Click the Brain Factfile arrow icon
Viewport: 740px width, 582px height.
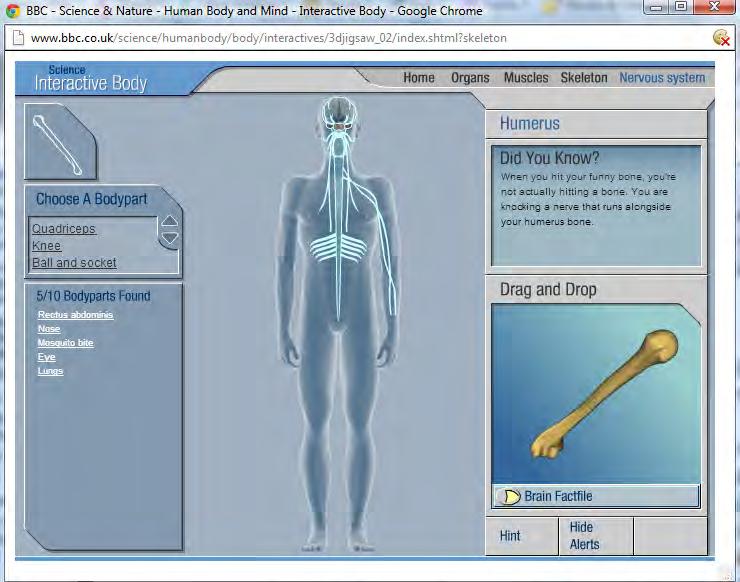pyautogui.click(x=509, y=497)
